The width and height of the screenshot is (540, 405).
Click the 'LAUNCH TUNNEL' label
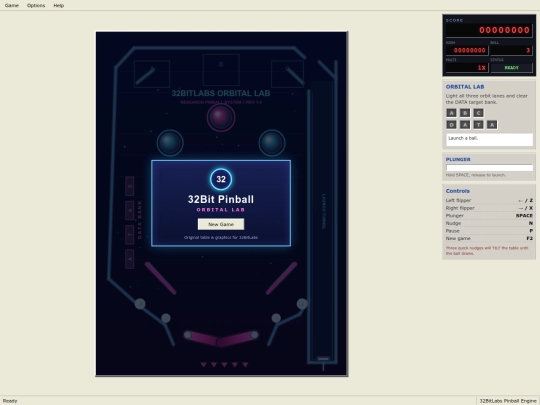(x=324, y=211)
